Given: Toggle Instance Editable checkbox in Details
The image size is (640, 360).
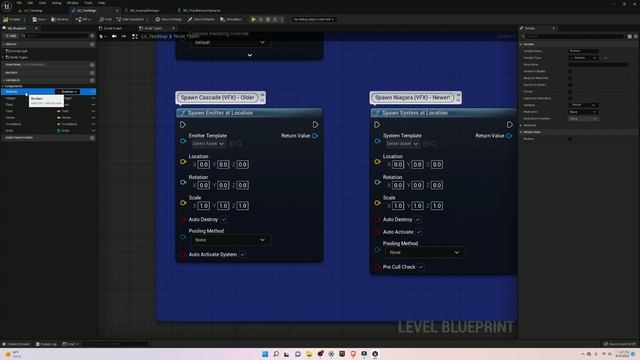Looking at the screenshot, I should click(x=570, y=71).
